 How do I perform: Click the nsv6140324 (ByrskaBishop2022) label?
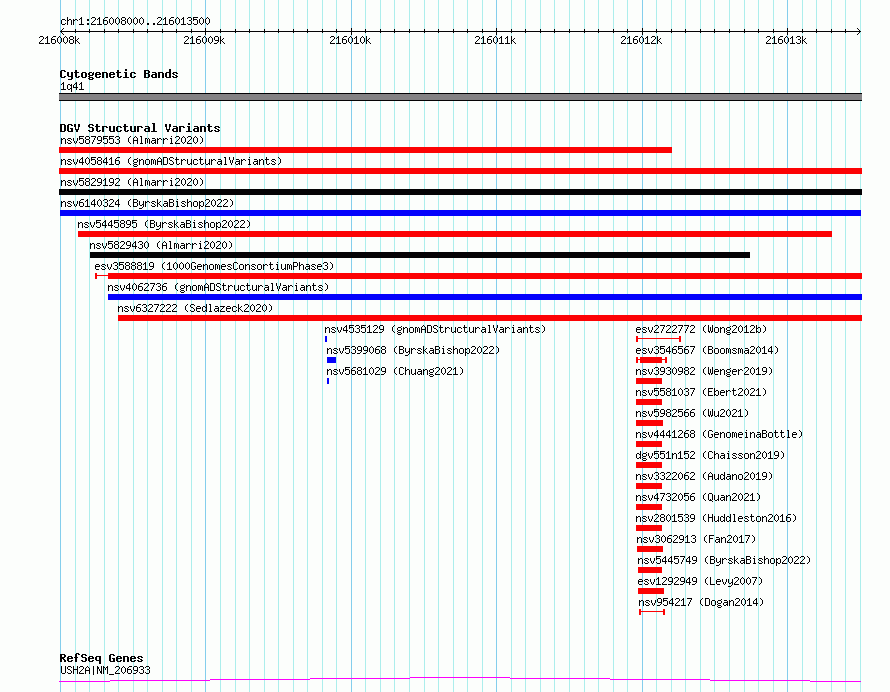click(x=147, y=203)
